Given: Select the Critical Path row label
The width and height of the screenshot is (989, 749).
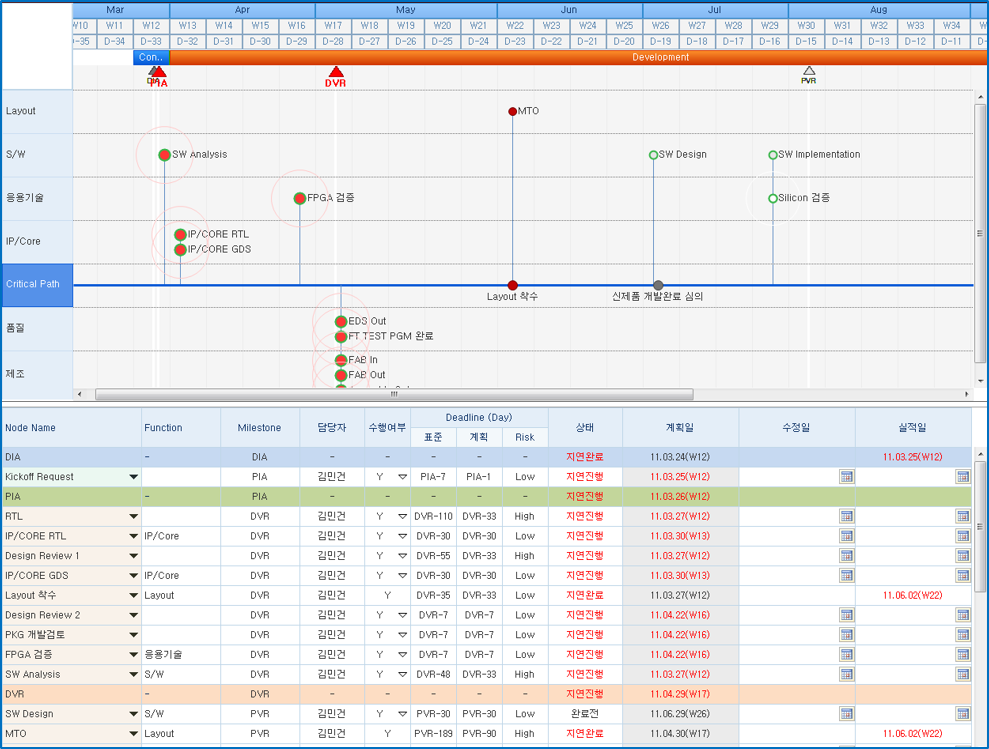Looking at the screenshot, I should coord(37,285).
